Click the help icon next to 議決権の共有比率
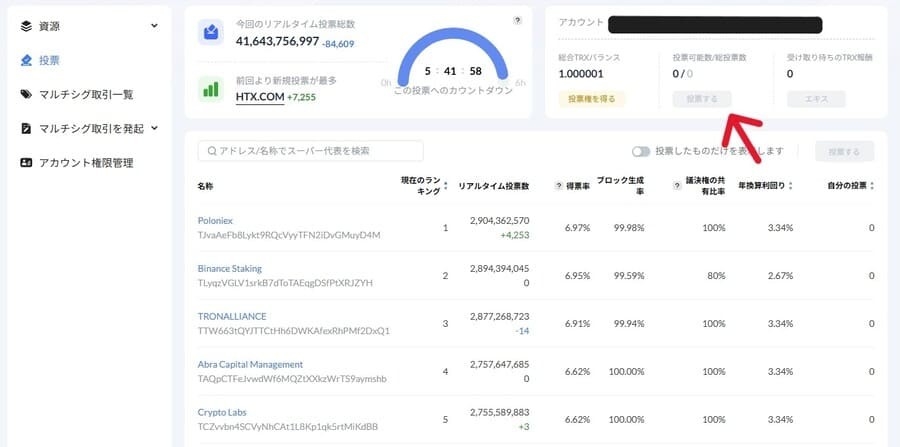The image size is (900, 447). point(677,186)
